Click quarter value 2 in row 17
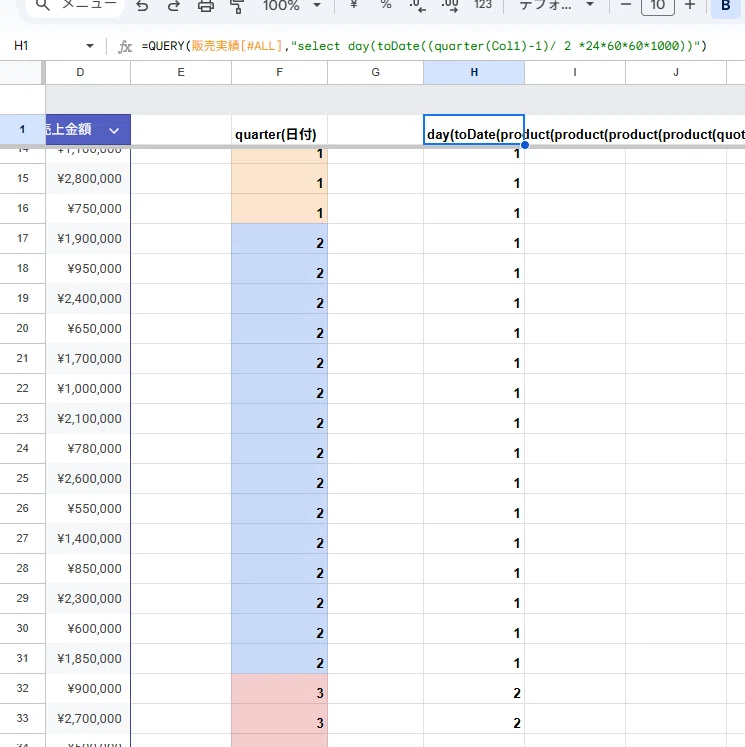745x747 pixels. click(280, 239)
